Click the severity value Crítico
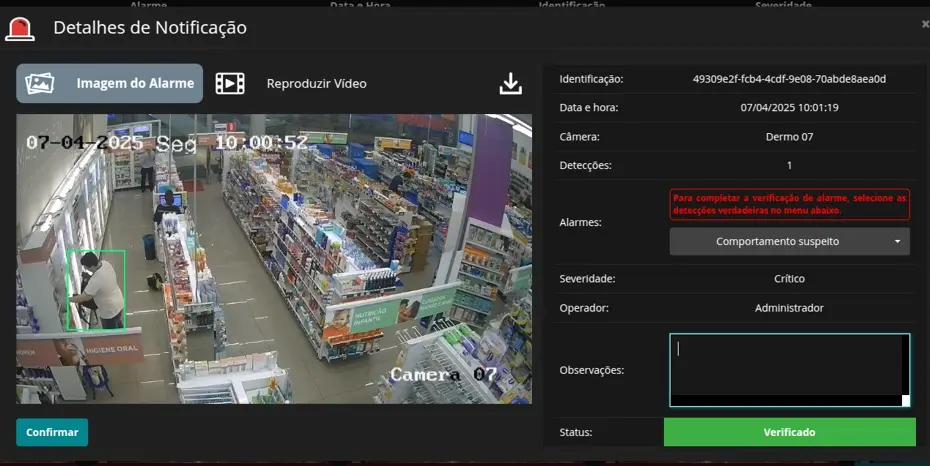The height and width of the screenshot is (466, 930). tap(789, 279)
